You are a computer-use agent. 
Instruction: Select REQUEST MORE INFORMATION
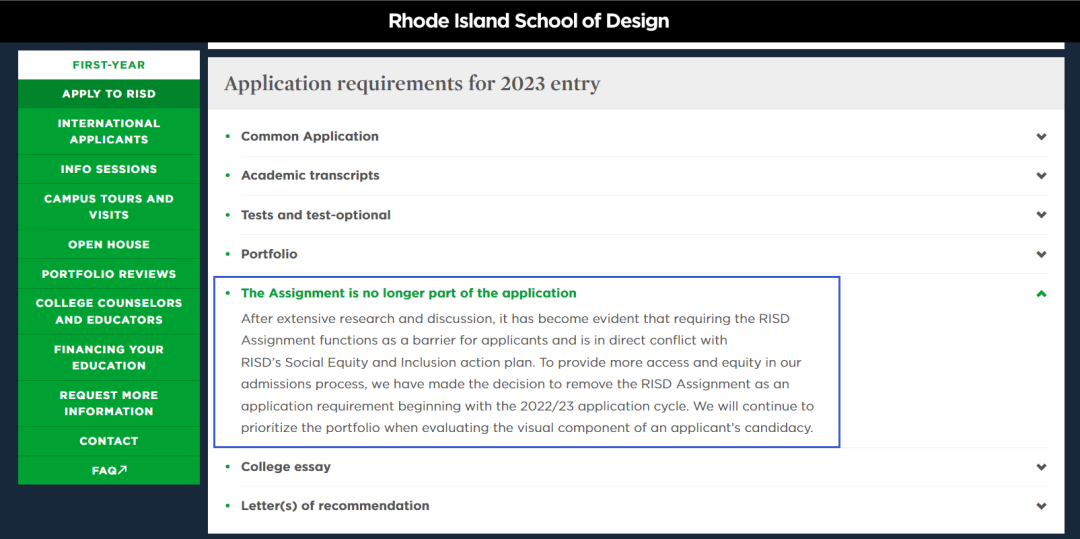(x=109, y=403)
